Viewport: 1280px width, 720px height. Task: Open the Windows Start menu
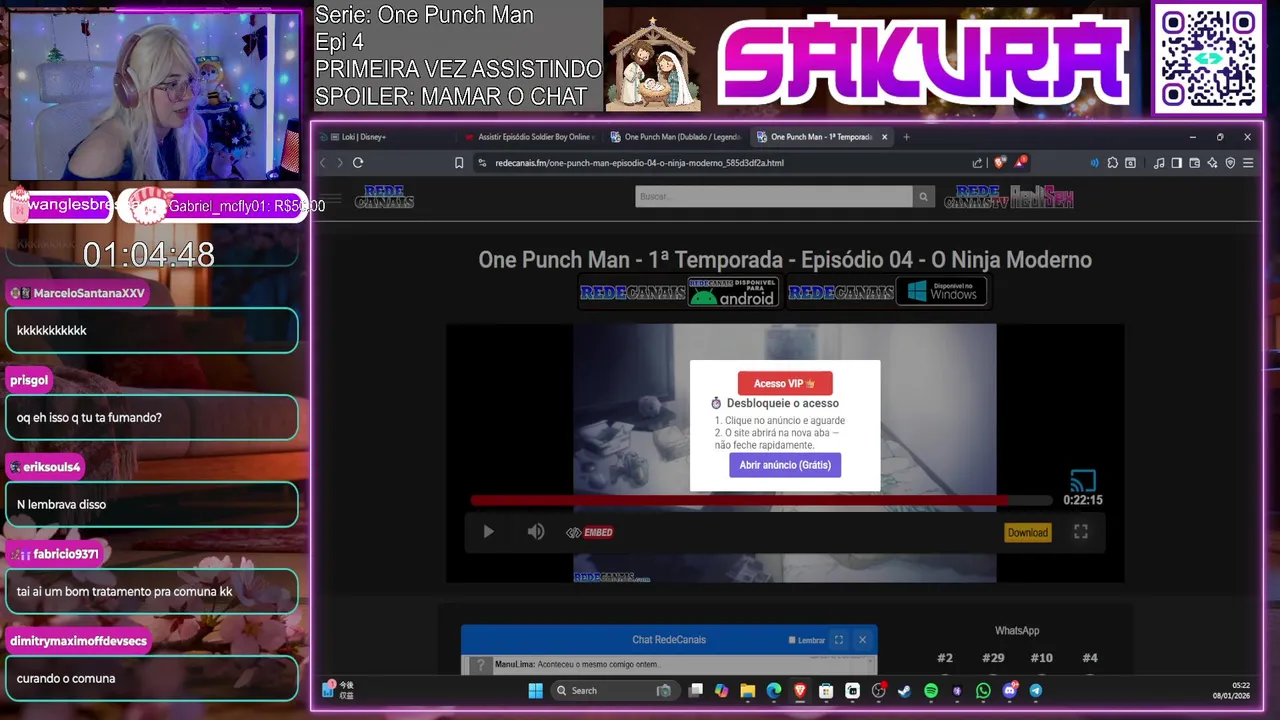point(535,690)
